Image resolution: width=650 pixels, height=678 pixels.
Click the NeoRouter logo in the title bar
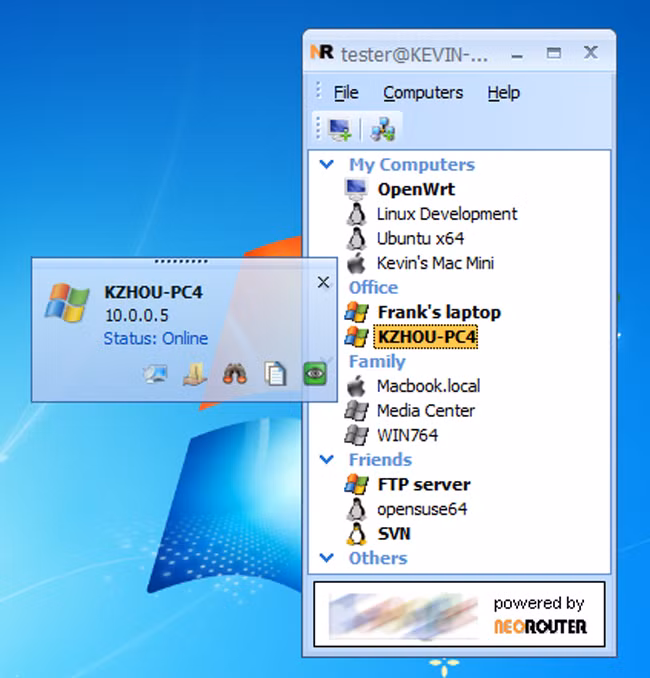322,52
